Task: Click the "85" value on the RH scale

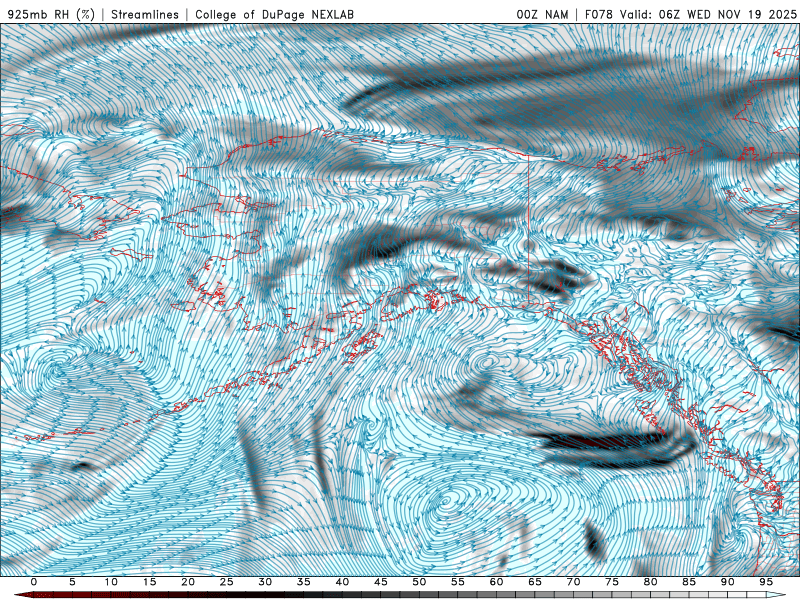Action: click(x=689, y=582)
